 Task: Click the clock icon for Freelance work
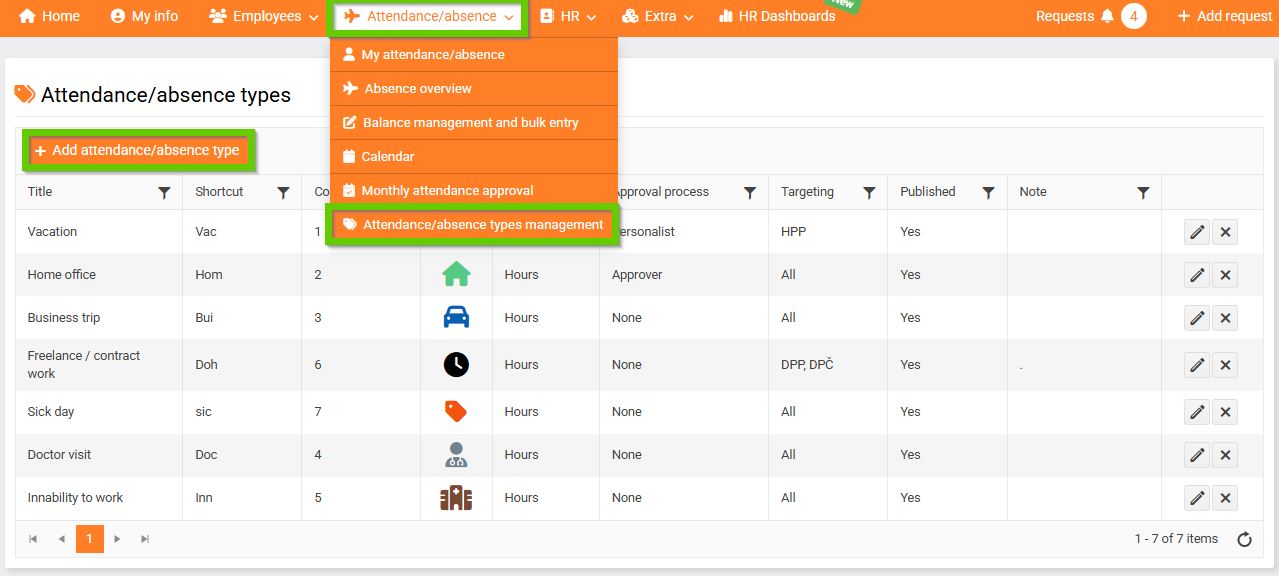click(x=456, y=364)
